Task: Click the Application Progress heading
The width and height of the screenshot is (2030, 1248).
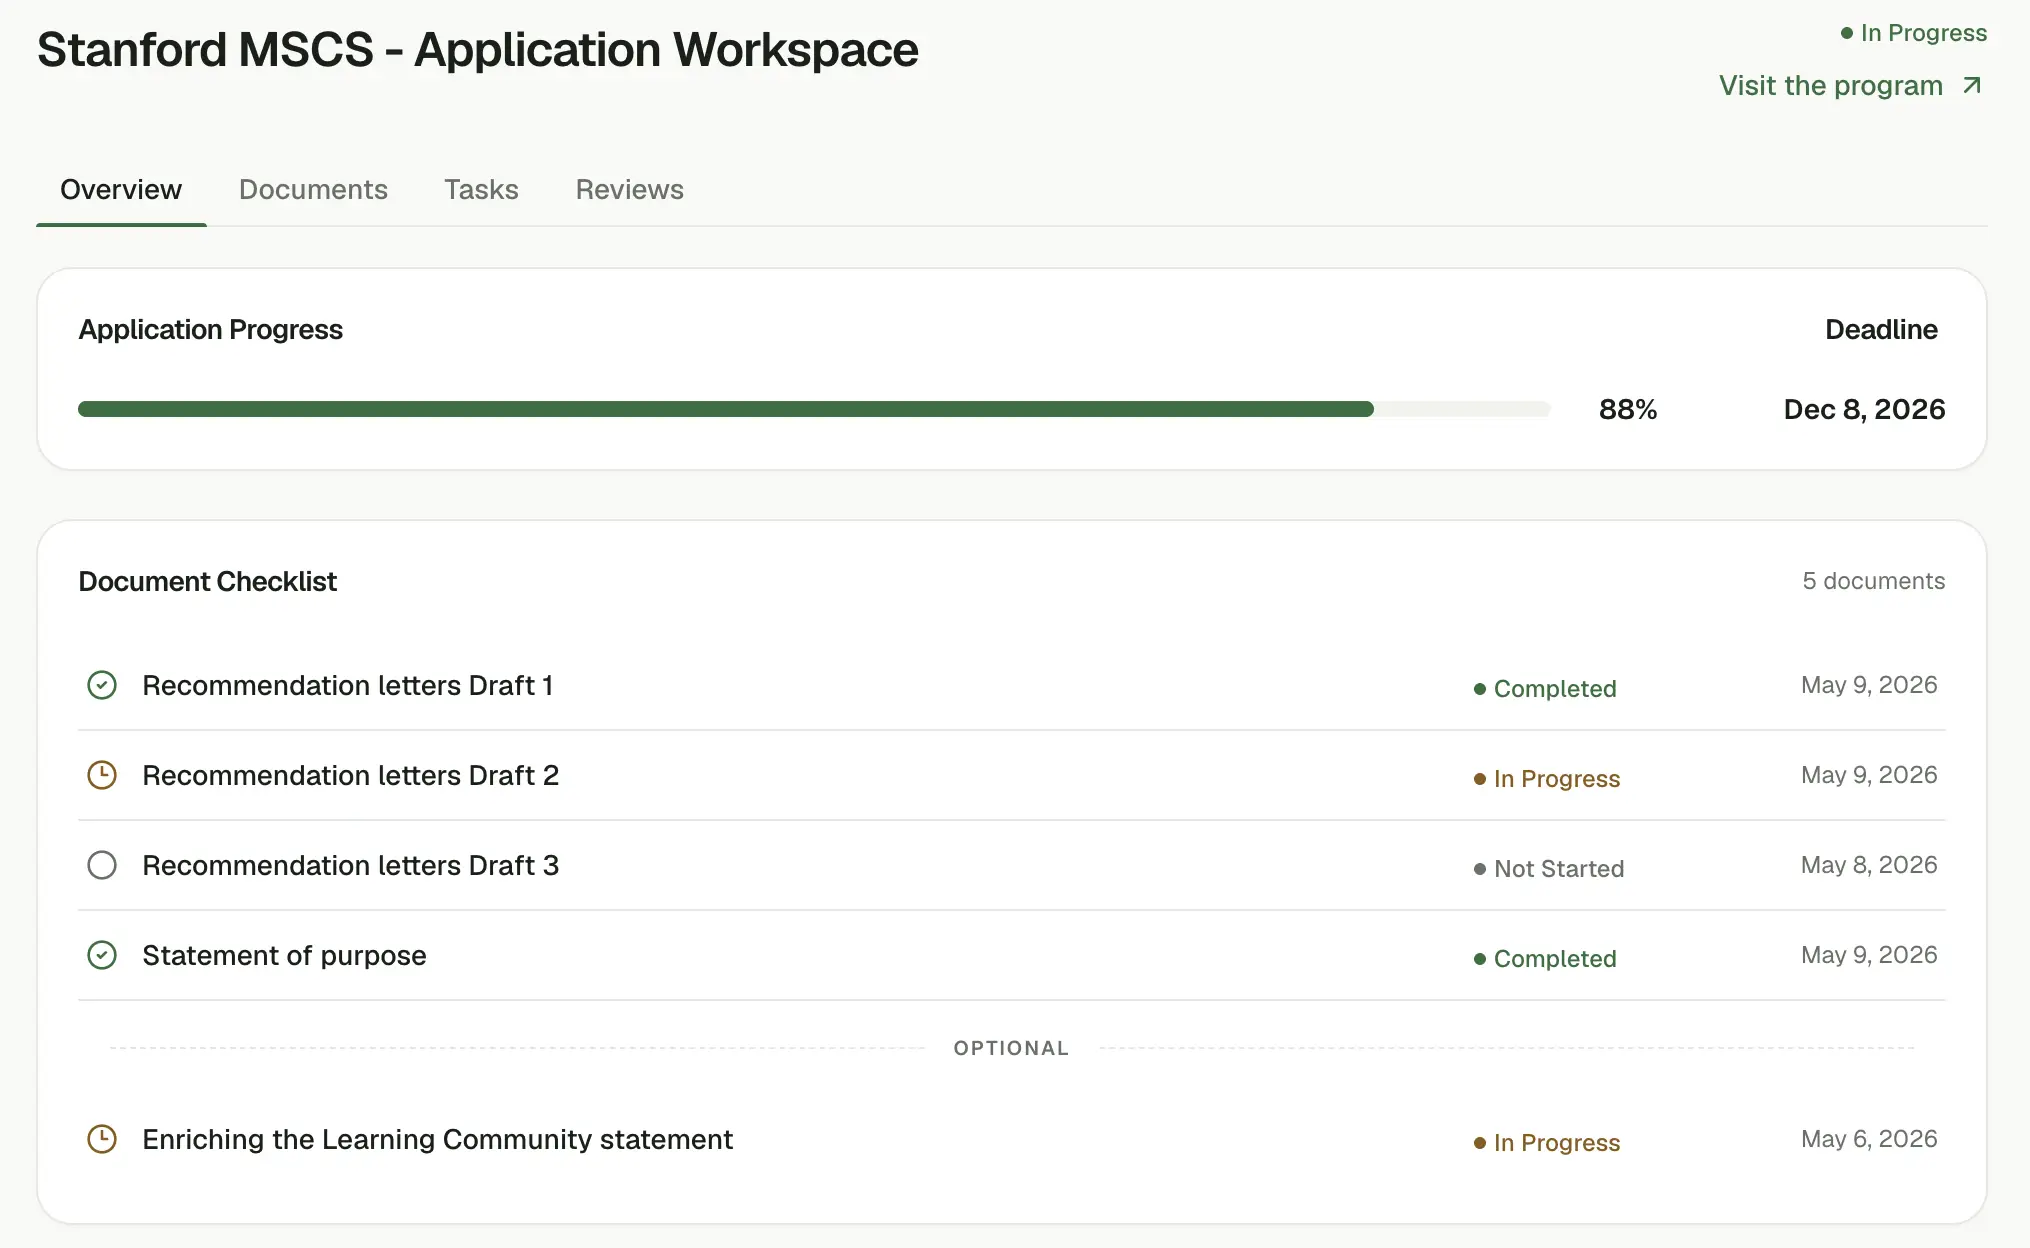Action: [210, 329]
